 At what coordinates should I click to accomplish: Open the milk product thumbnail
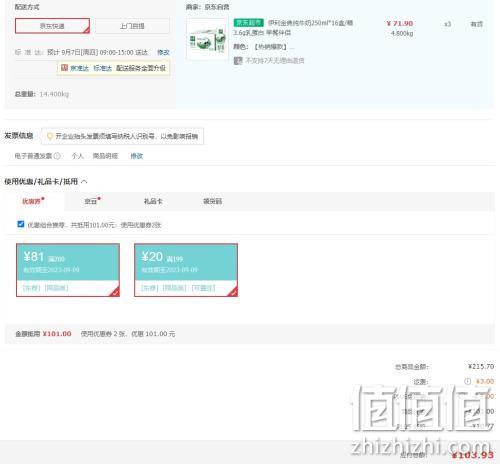pyautogui.click(x=207, y=39)
